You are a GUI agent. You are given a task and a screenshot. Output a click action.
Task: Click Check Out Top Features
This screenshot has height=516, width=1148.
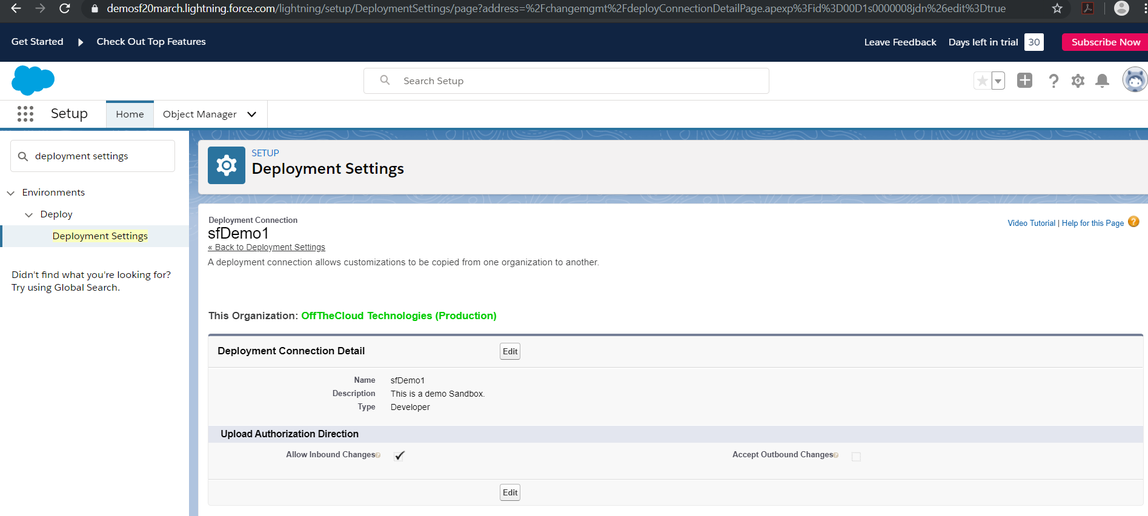coord(151,42)
